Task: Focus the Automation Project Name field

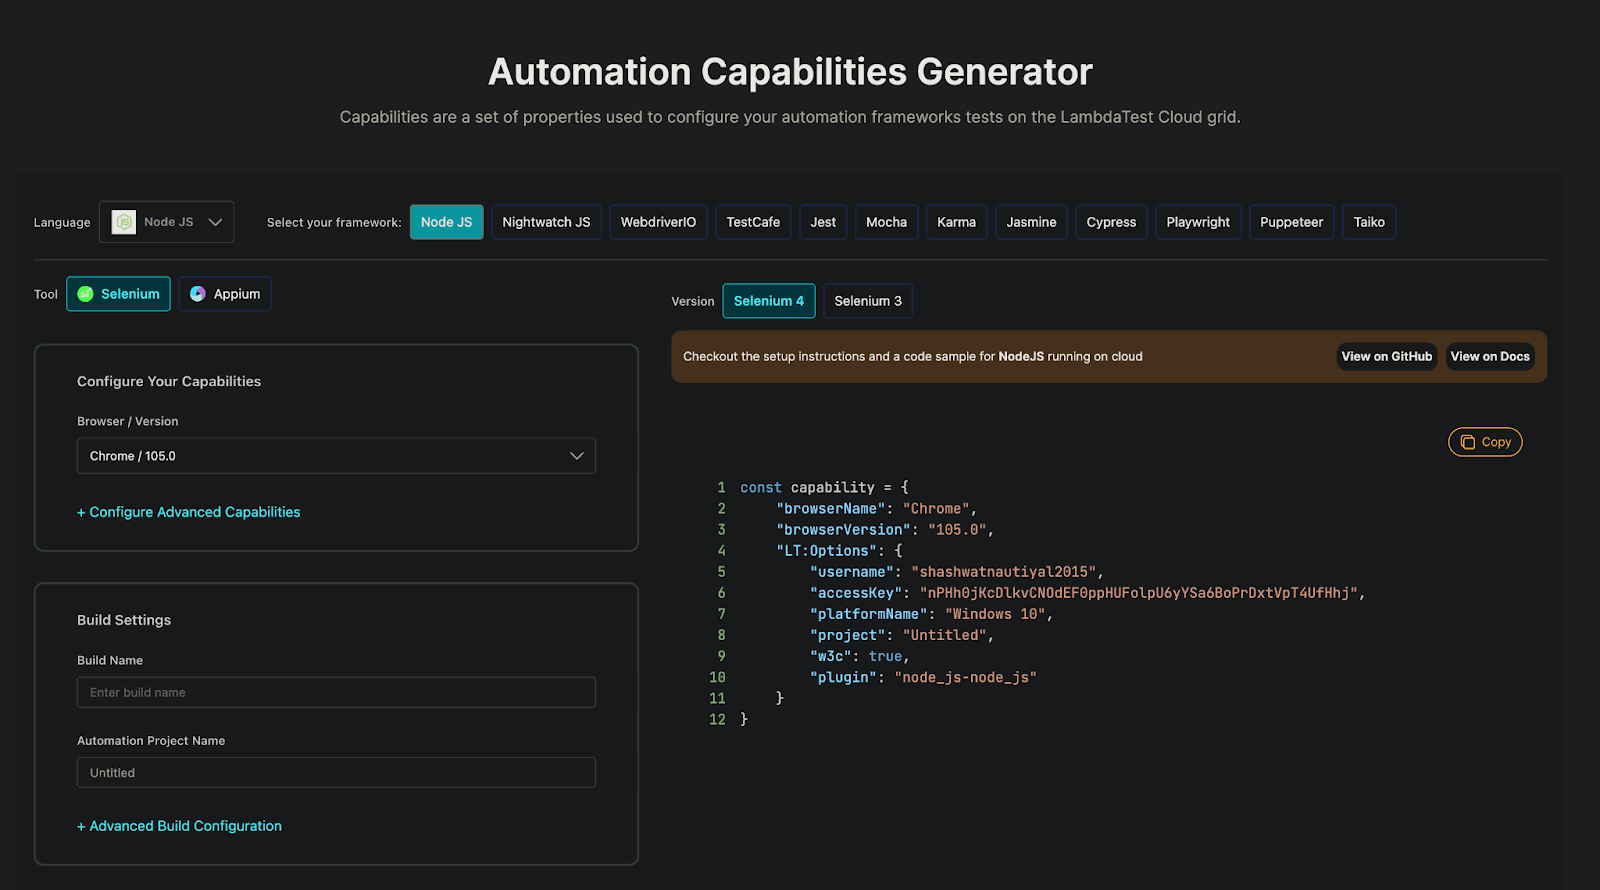Action: (336, 772)
